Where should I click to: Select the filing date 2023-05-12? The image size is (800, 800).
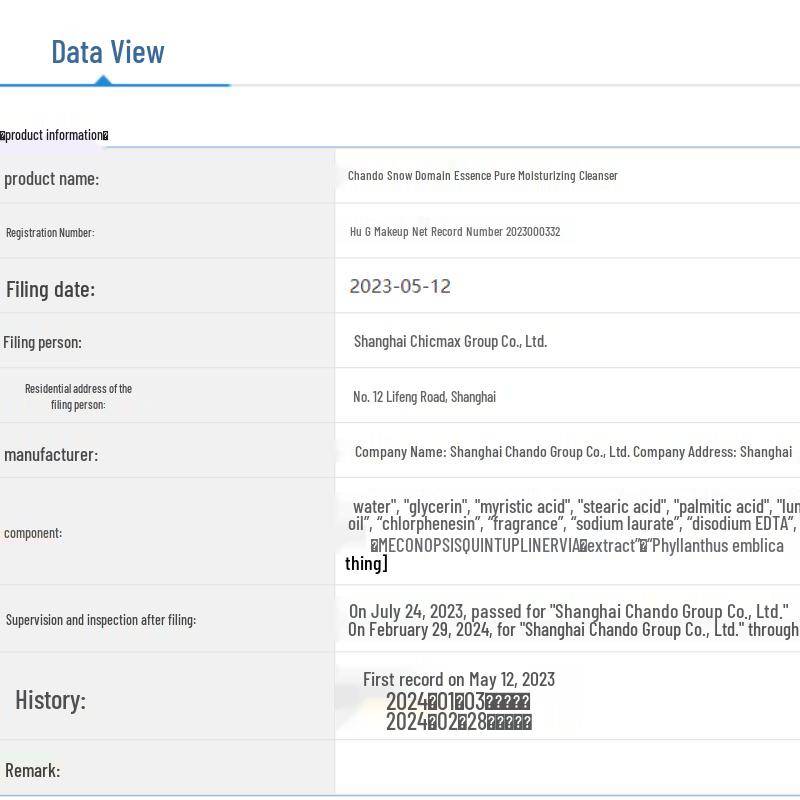coord(400,287)
